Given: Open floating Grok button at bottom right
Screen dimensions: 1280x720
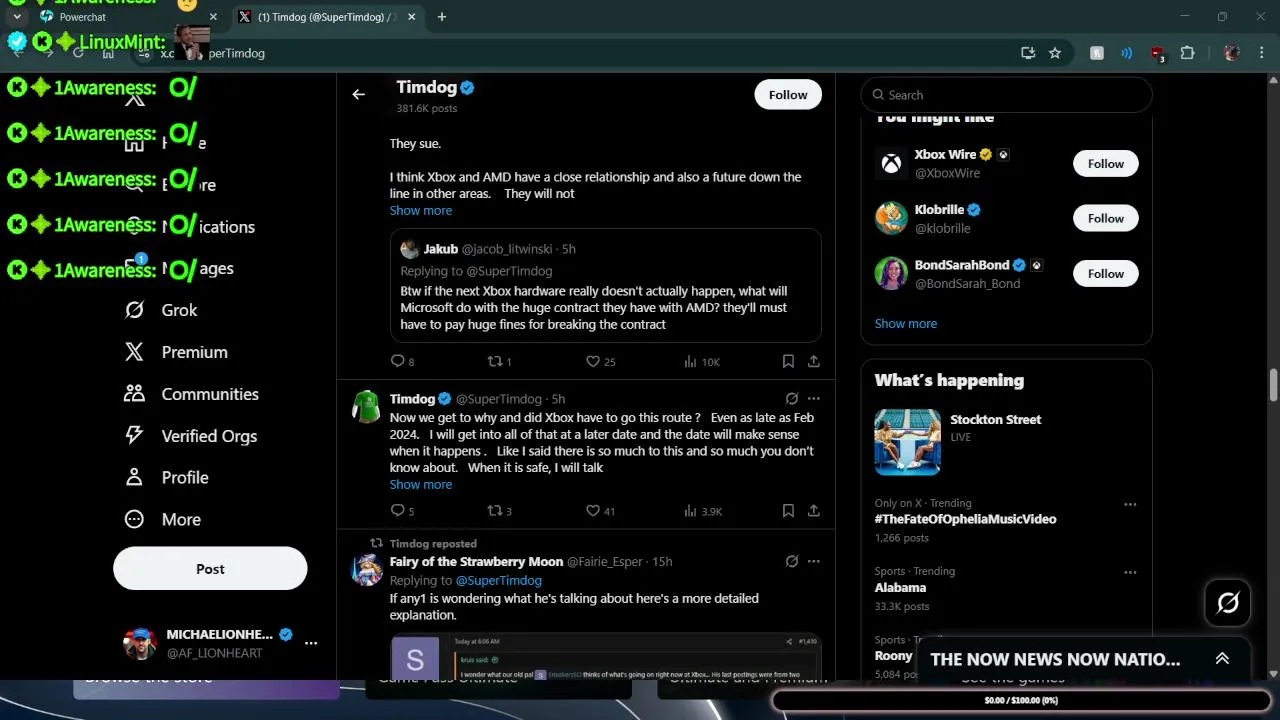Looking at the screenshot, I should pyautogui.click(x=1228, y=602).
